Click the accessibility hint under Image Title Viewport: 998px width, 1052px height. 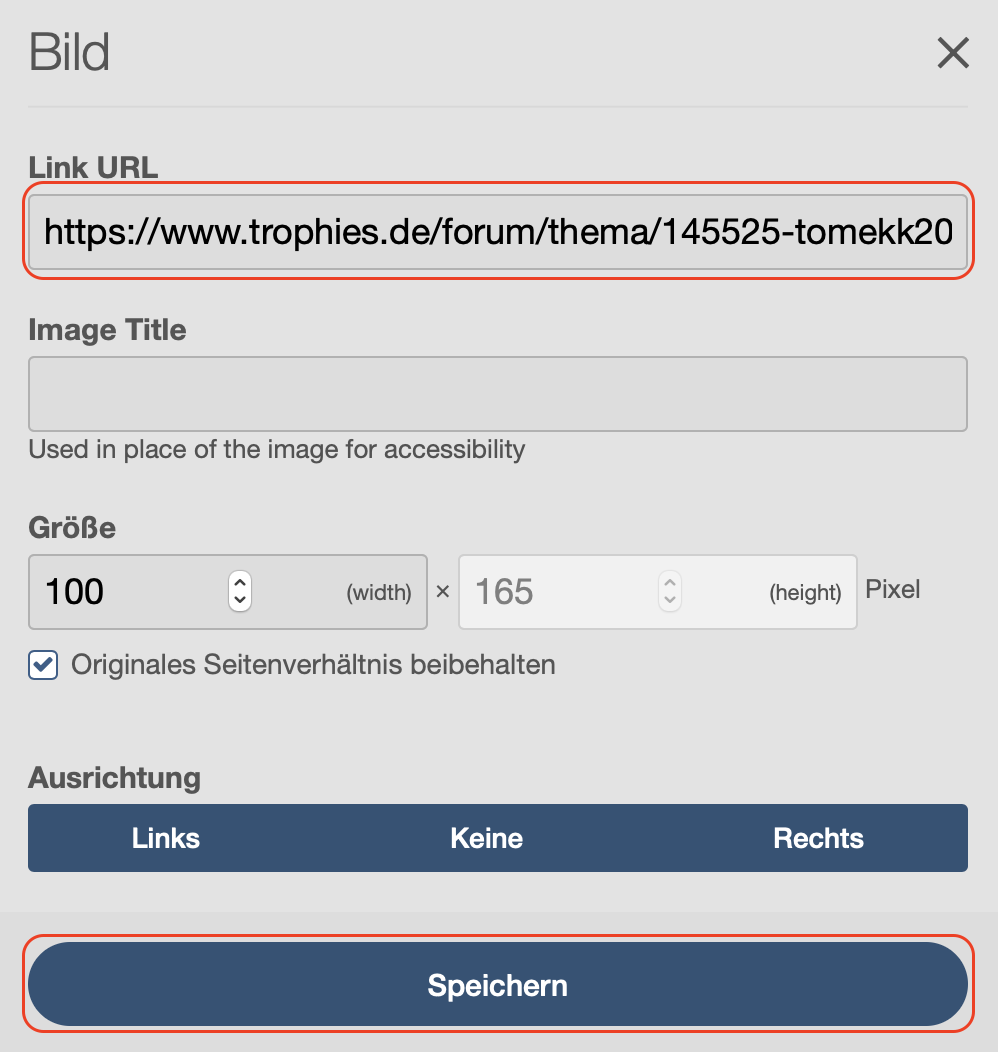pos(276,449)
